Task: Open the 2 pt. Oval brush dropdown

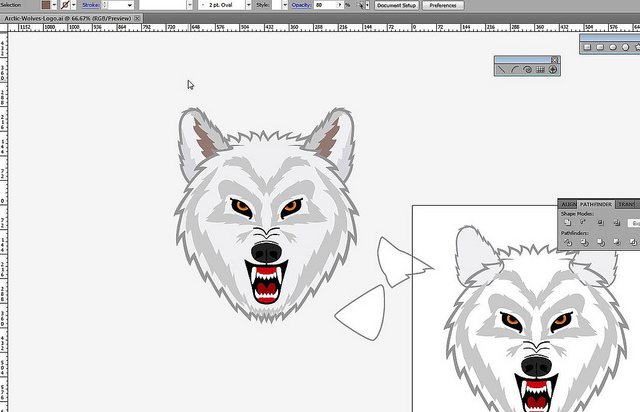Action: 248,5
